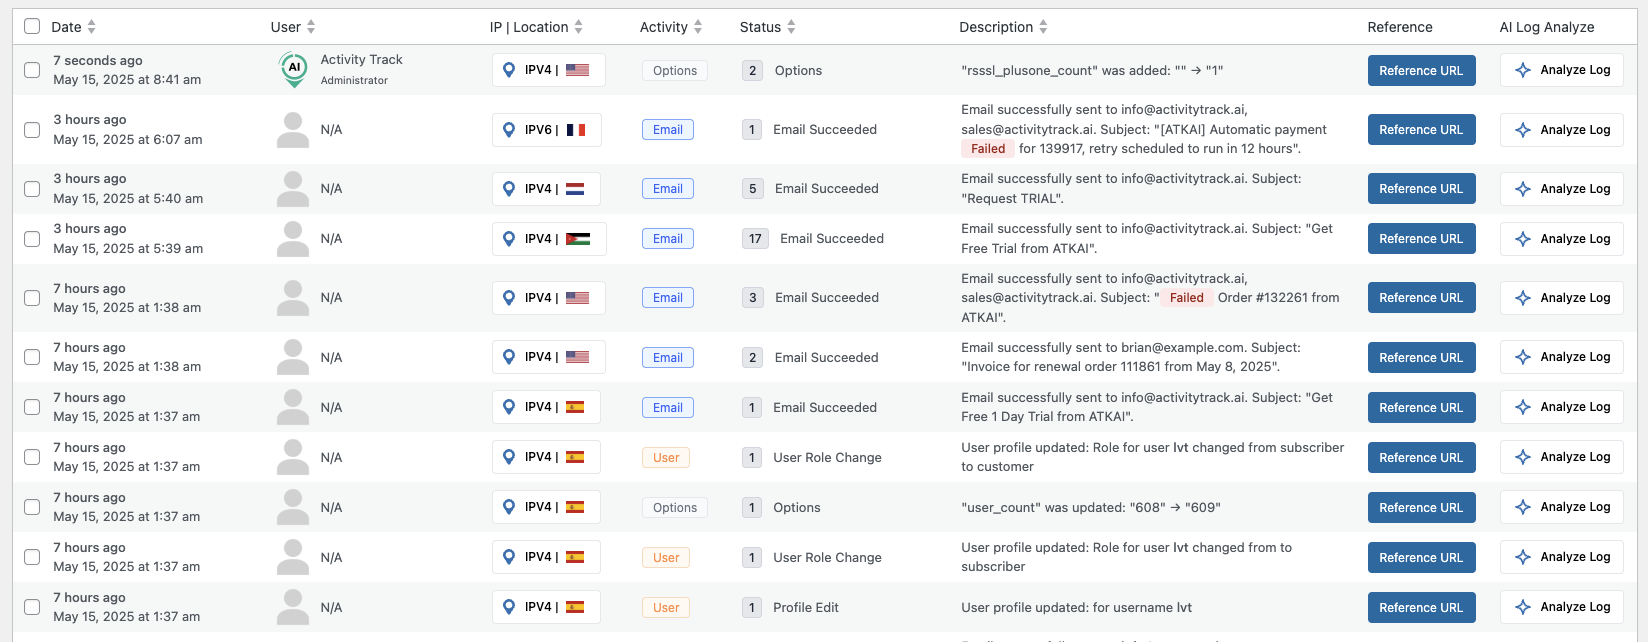This screenshot has width=1648, height=642.
Task: Select checkbox for the 5:39 am email entry
Action: (32, 239)
